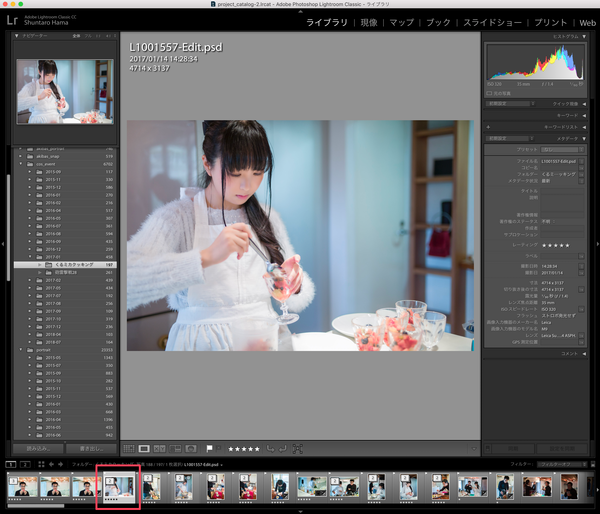Select folder with 261 photos
The width and height of the screenshot is (600, 514).
point(65,273)
